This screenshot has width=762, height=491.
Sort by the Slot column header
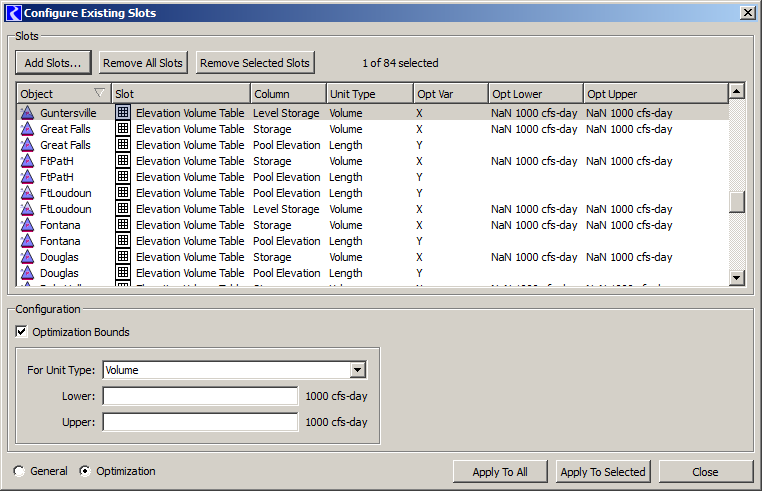181,93
